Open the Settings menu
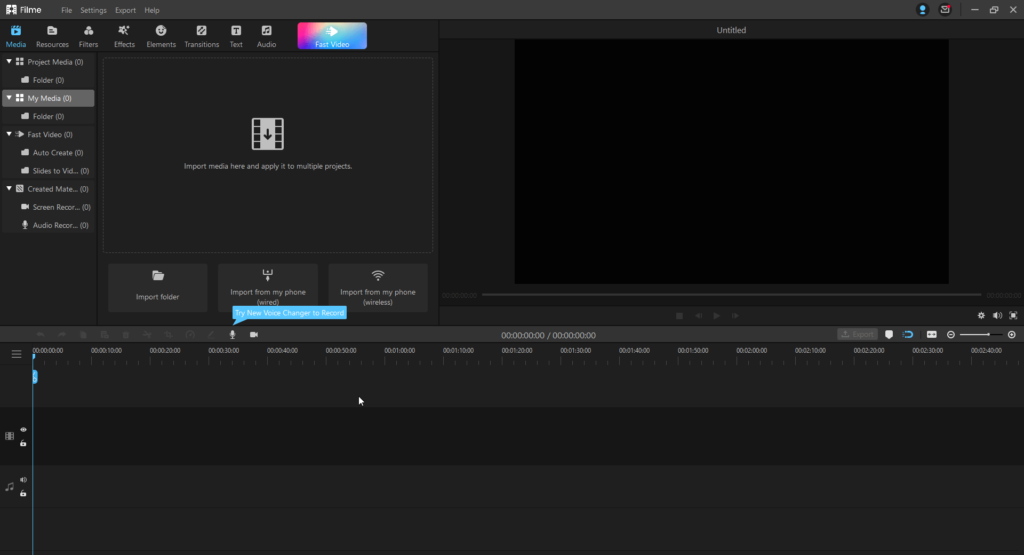The height and width of the screenshot is (555, 1024). [93, 10]
